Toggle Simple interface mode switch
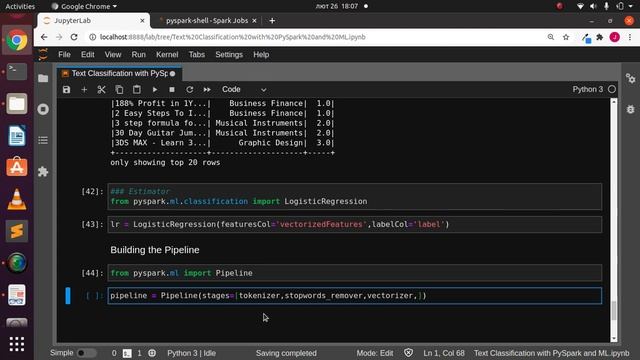 pos(86,353)
